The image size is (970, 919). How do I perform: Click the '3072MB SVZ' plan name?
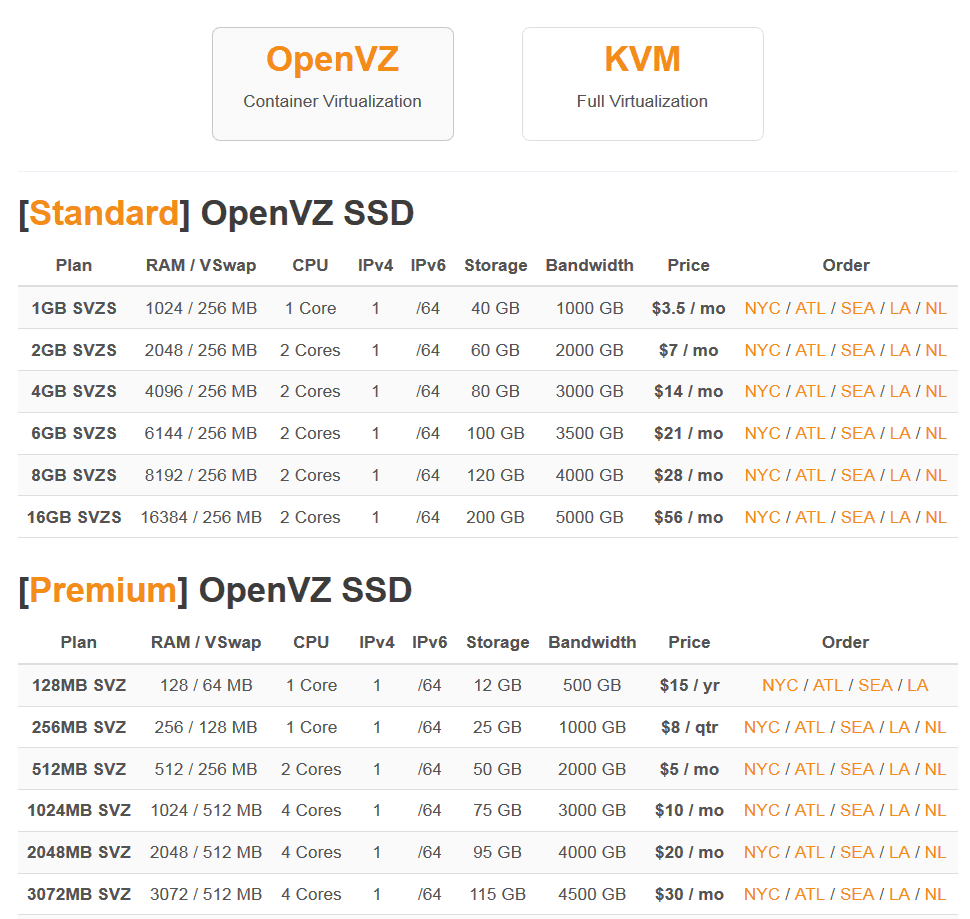click(x=79, y=894)
